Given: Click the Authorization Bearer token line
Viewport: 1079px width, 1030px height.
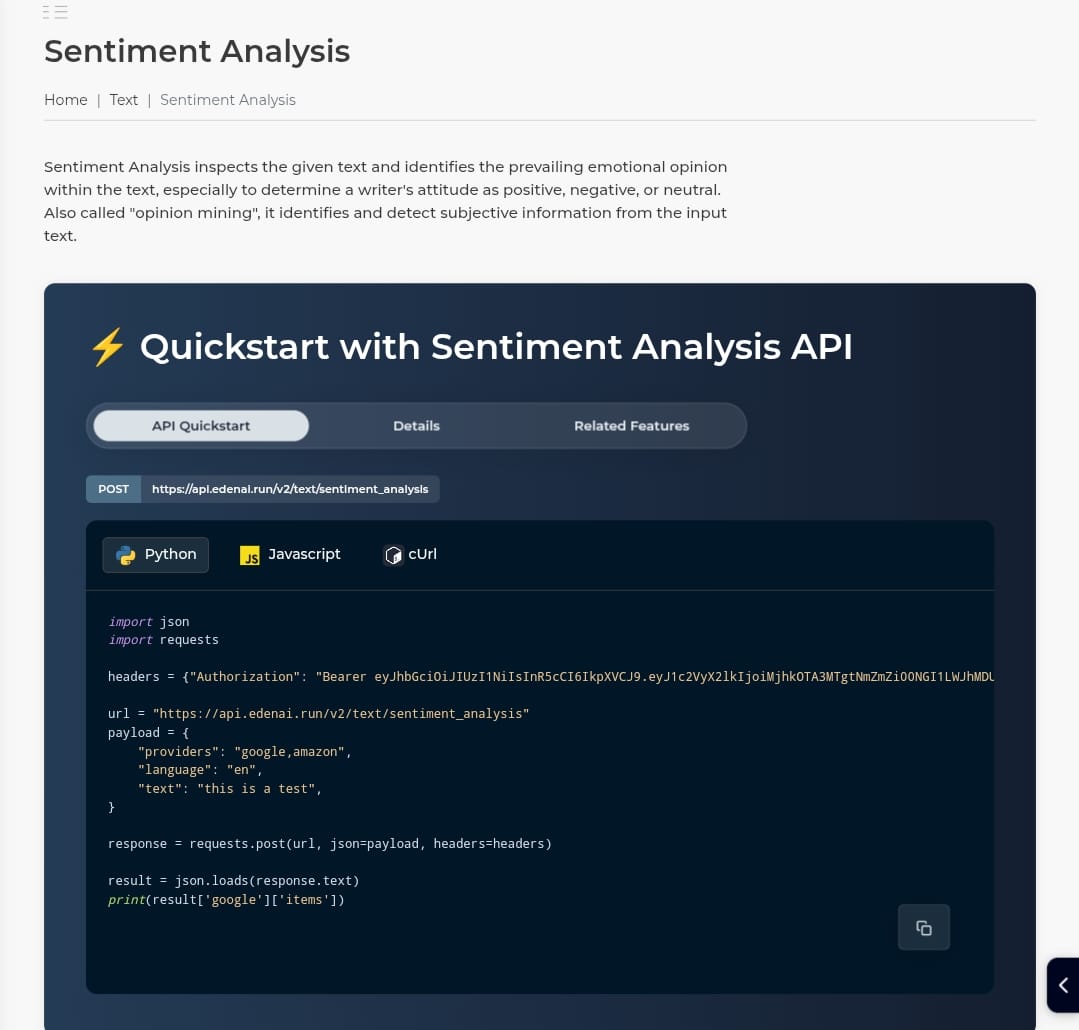Looking at the screenshot, I should (x=551, y=676).
